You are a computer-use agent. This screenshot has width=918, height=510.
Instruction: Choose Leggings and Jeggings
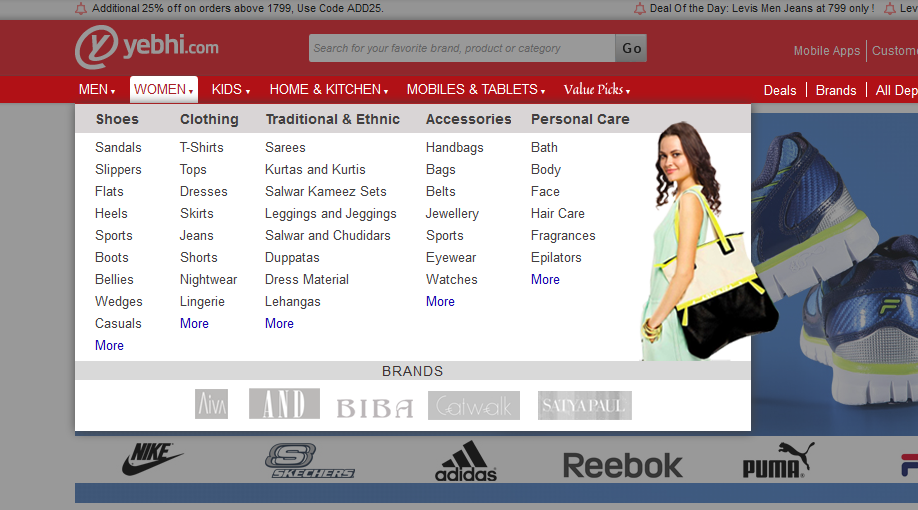(331, 214)
